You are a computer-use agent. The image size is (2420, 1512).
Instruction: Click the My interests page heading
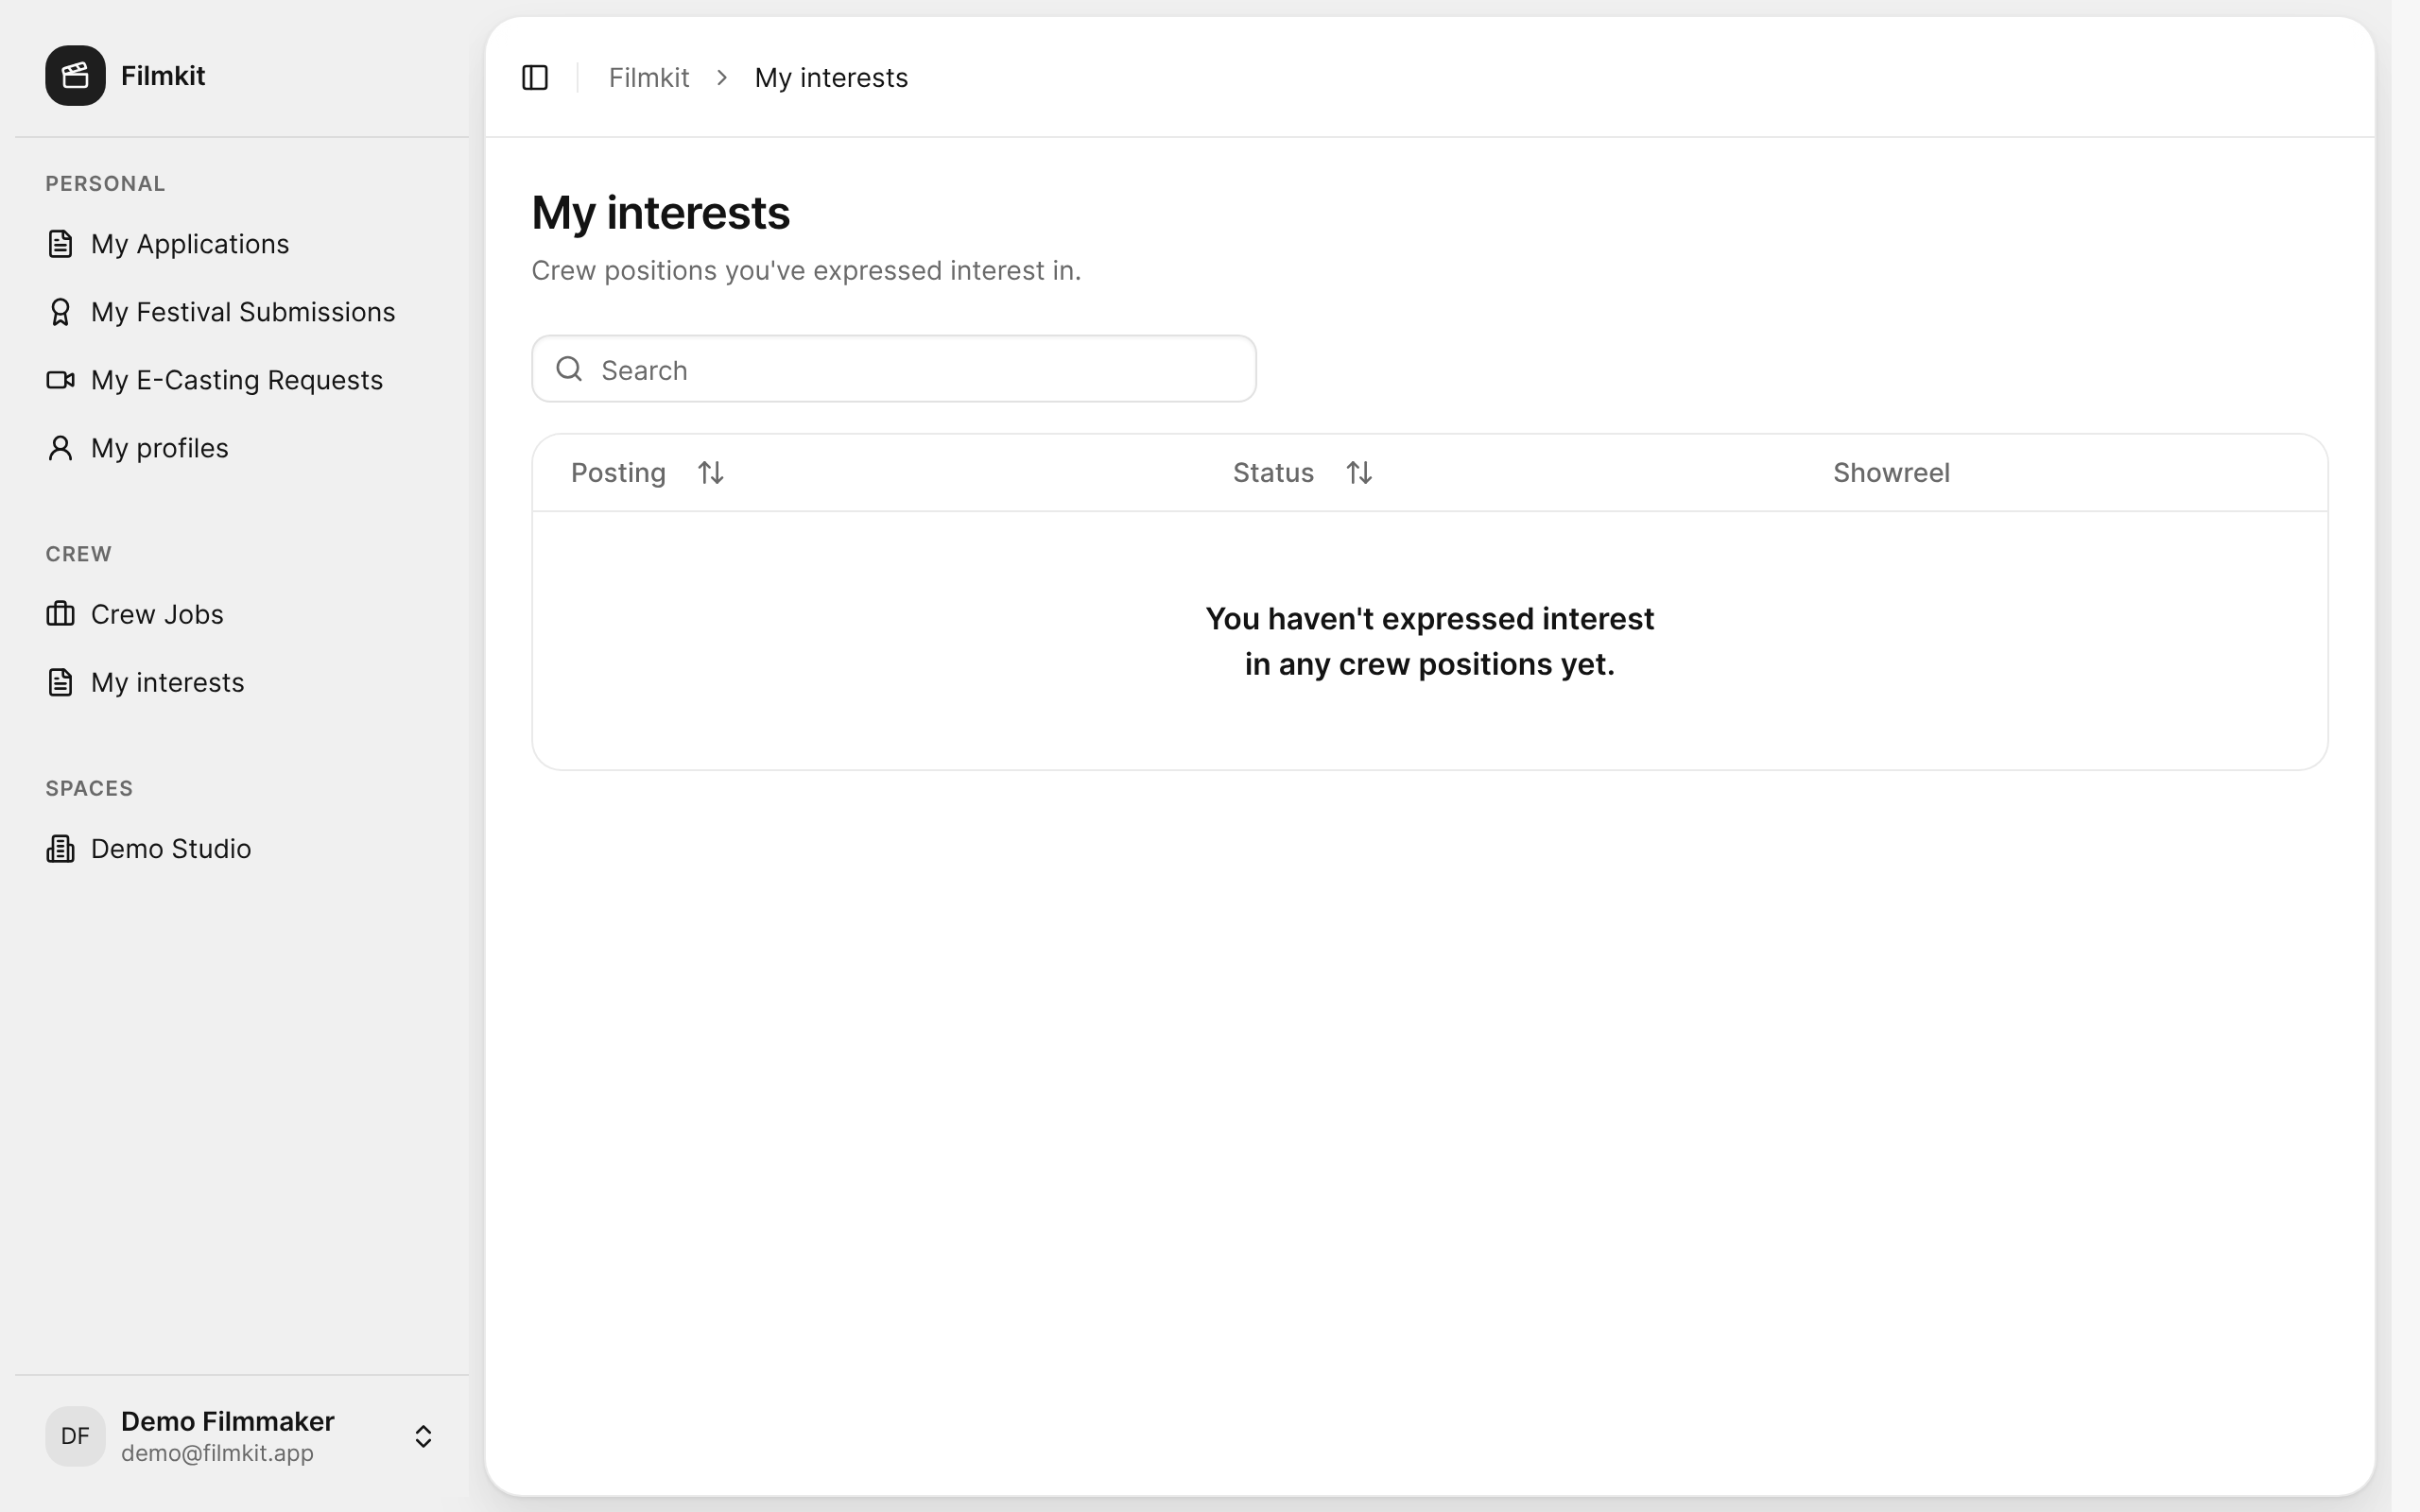(x=661, y=213)
